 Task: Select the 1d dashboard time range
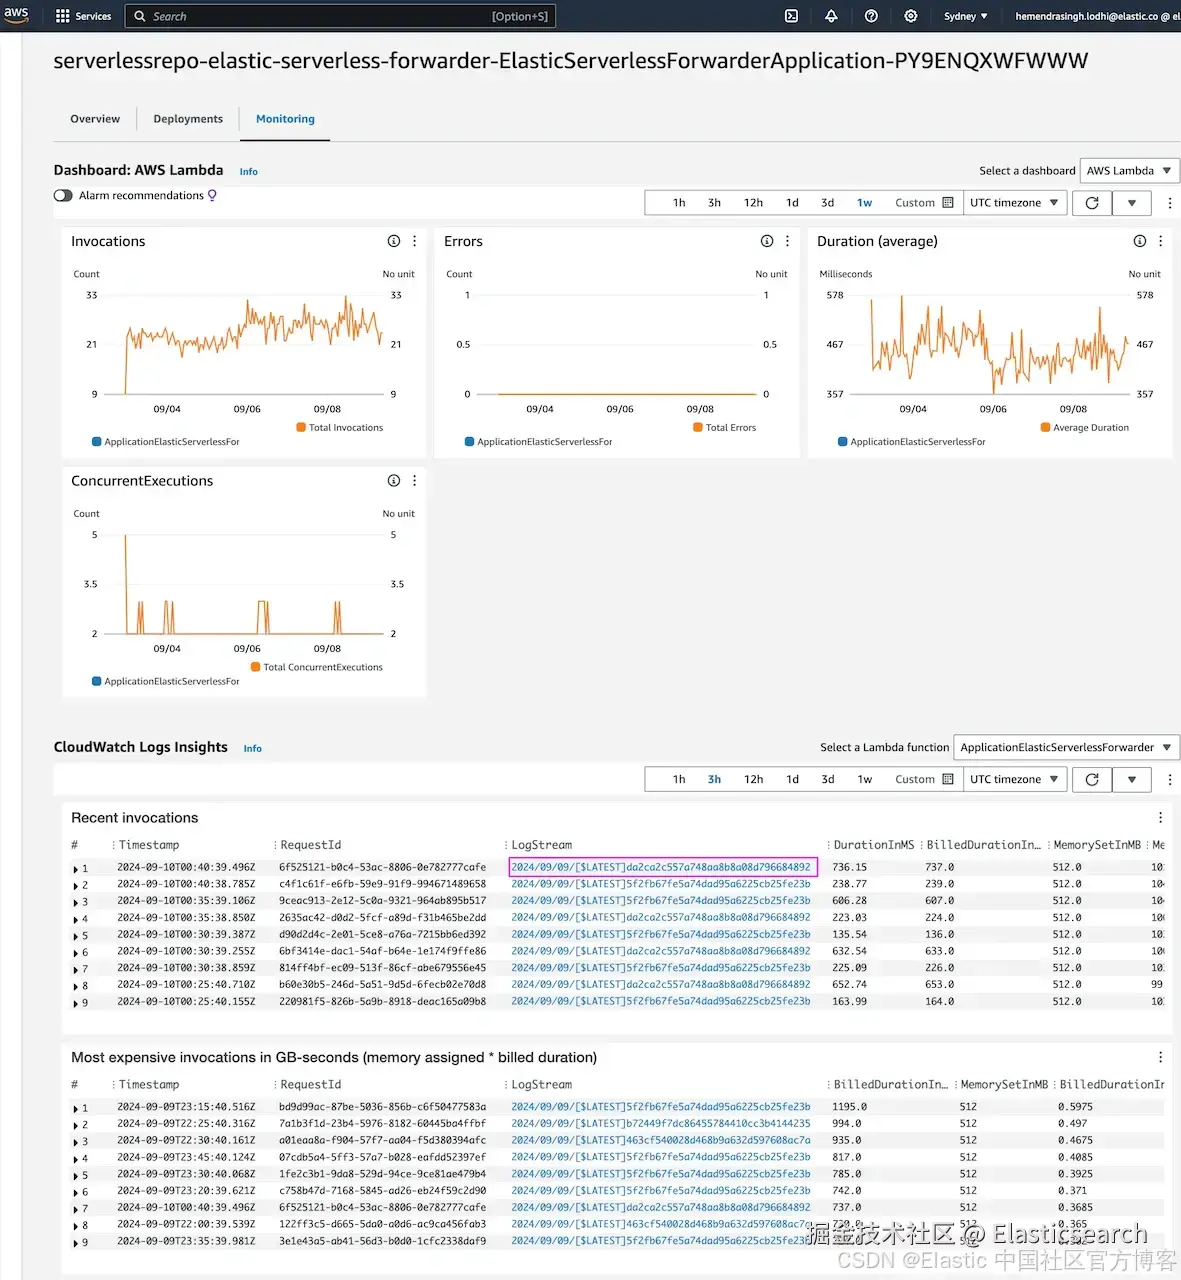click(792, 203)
